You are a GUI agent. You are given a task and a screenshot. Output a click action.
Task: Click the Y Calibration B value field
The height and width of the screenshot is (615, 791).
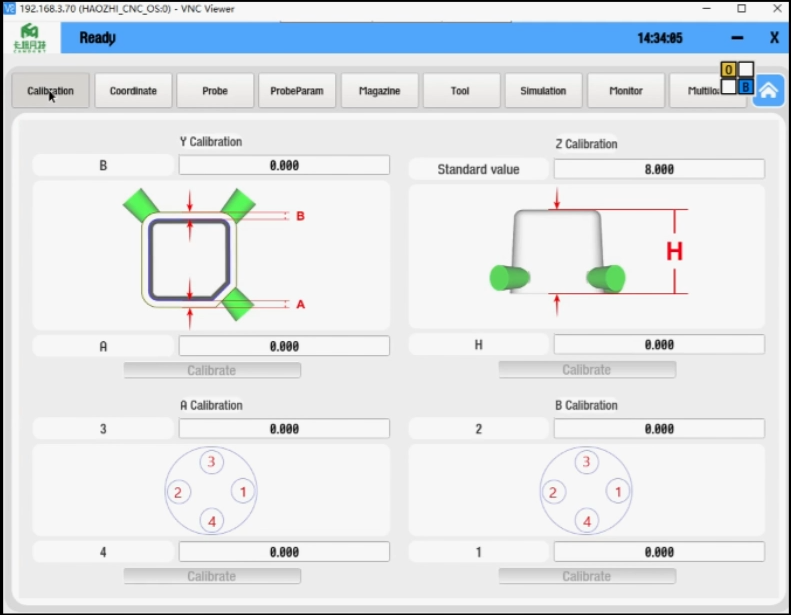point(284,165)
